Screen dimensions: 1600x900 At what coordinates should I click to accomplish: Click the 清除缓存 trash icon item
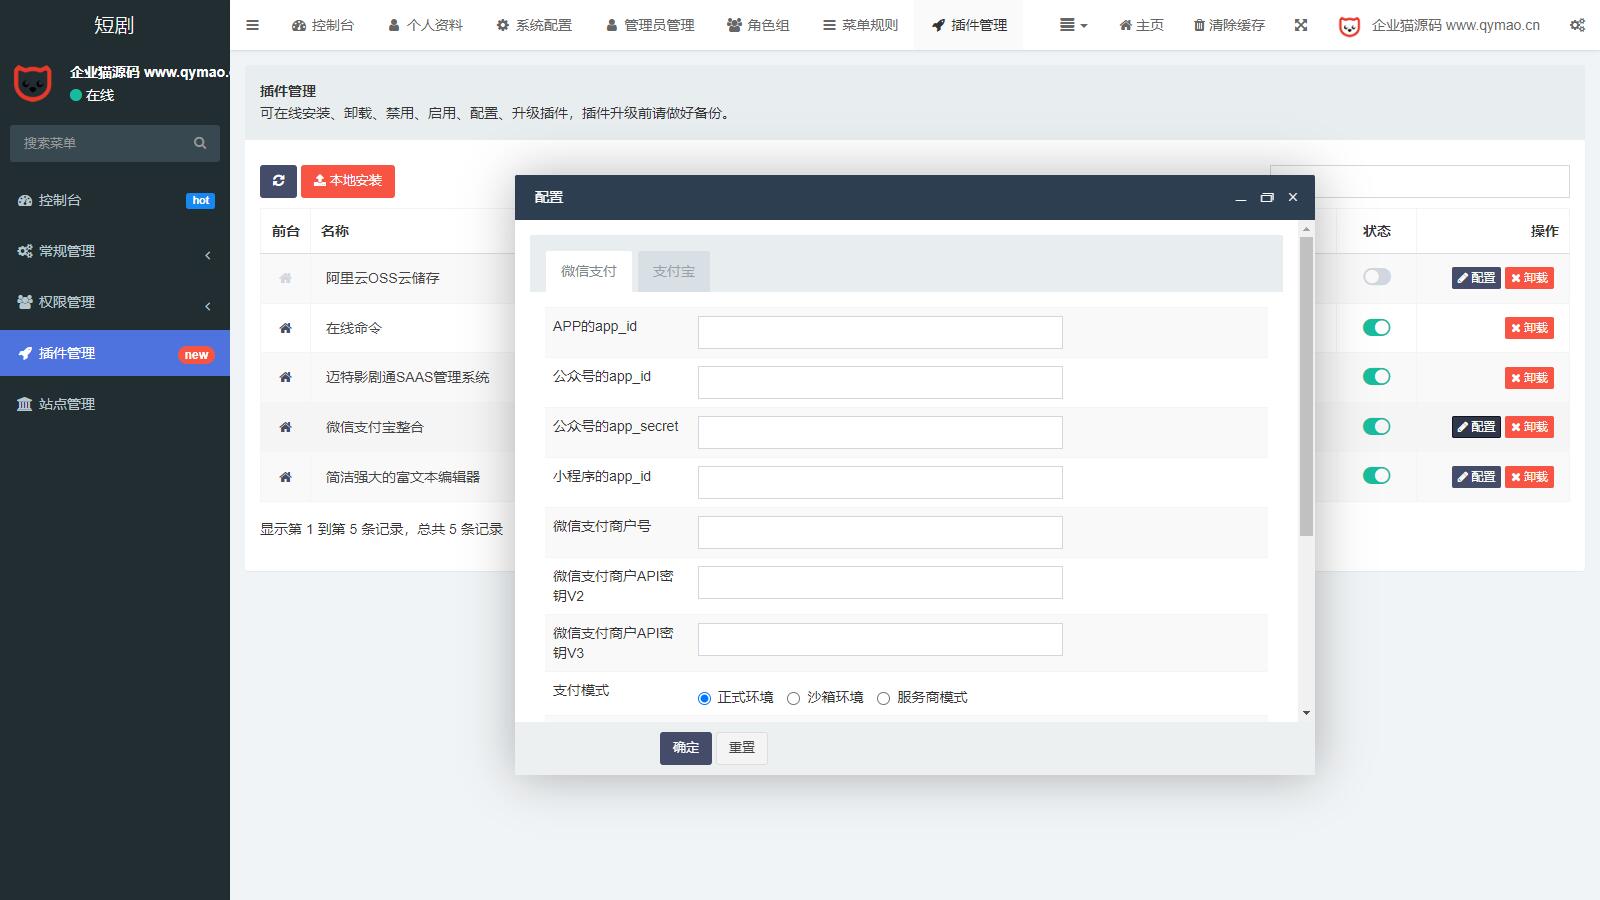(x=1228, y=25)
